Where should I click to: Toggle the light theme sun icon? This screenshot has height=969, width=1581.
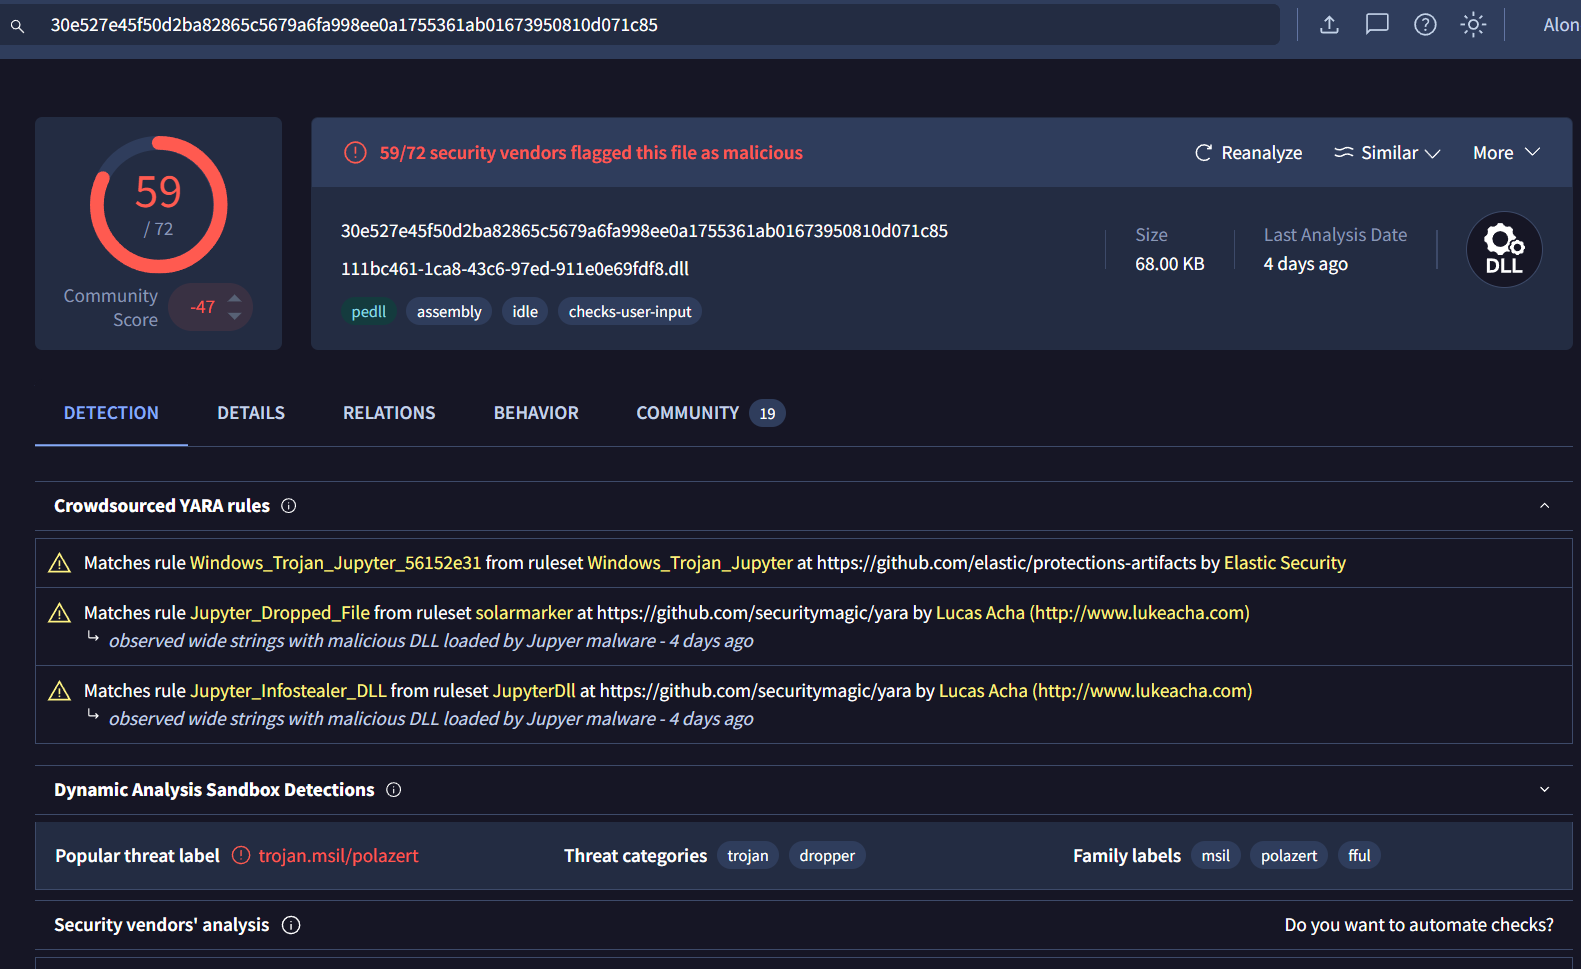pyautogui.click(x=1473, y=25)
